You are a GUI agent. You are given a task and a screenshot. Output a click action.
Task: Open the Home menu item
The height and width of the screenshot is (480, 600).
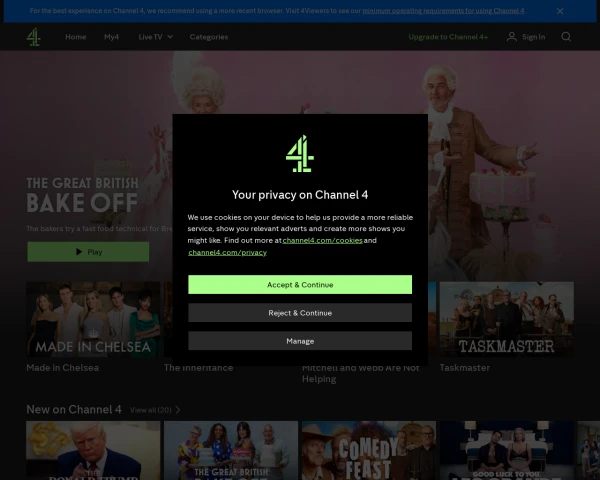pyautogui.click(x=76, y=37)
